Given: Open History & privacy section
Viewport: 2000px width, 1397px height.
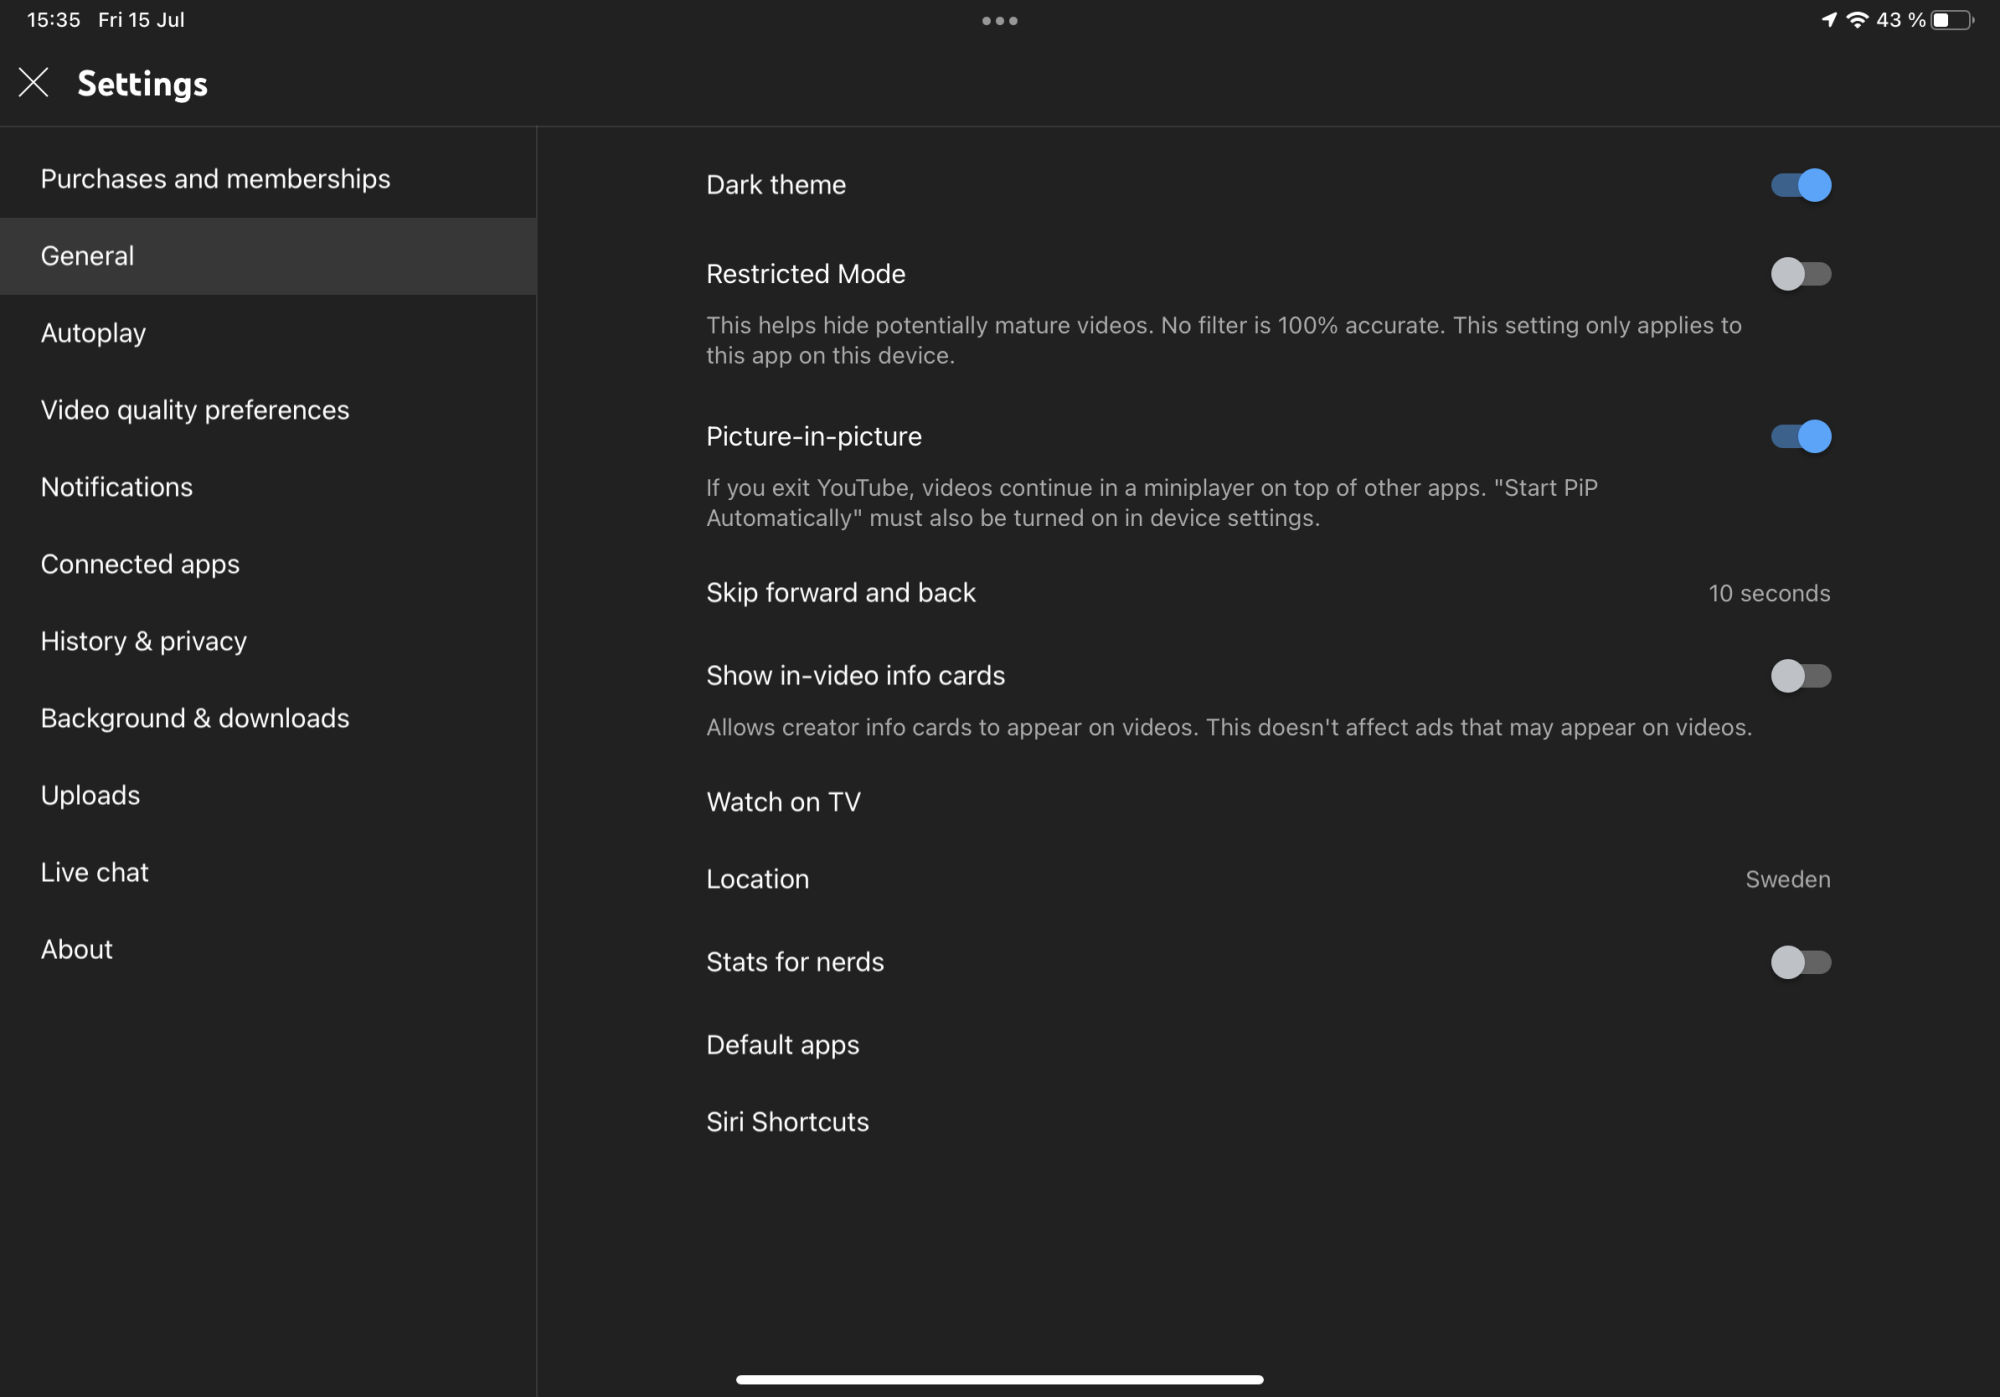Looking at the screenshot, I should (144, 641).
